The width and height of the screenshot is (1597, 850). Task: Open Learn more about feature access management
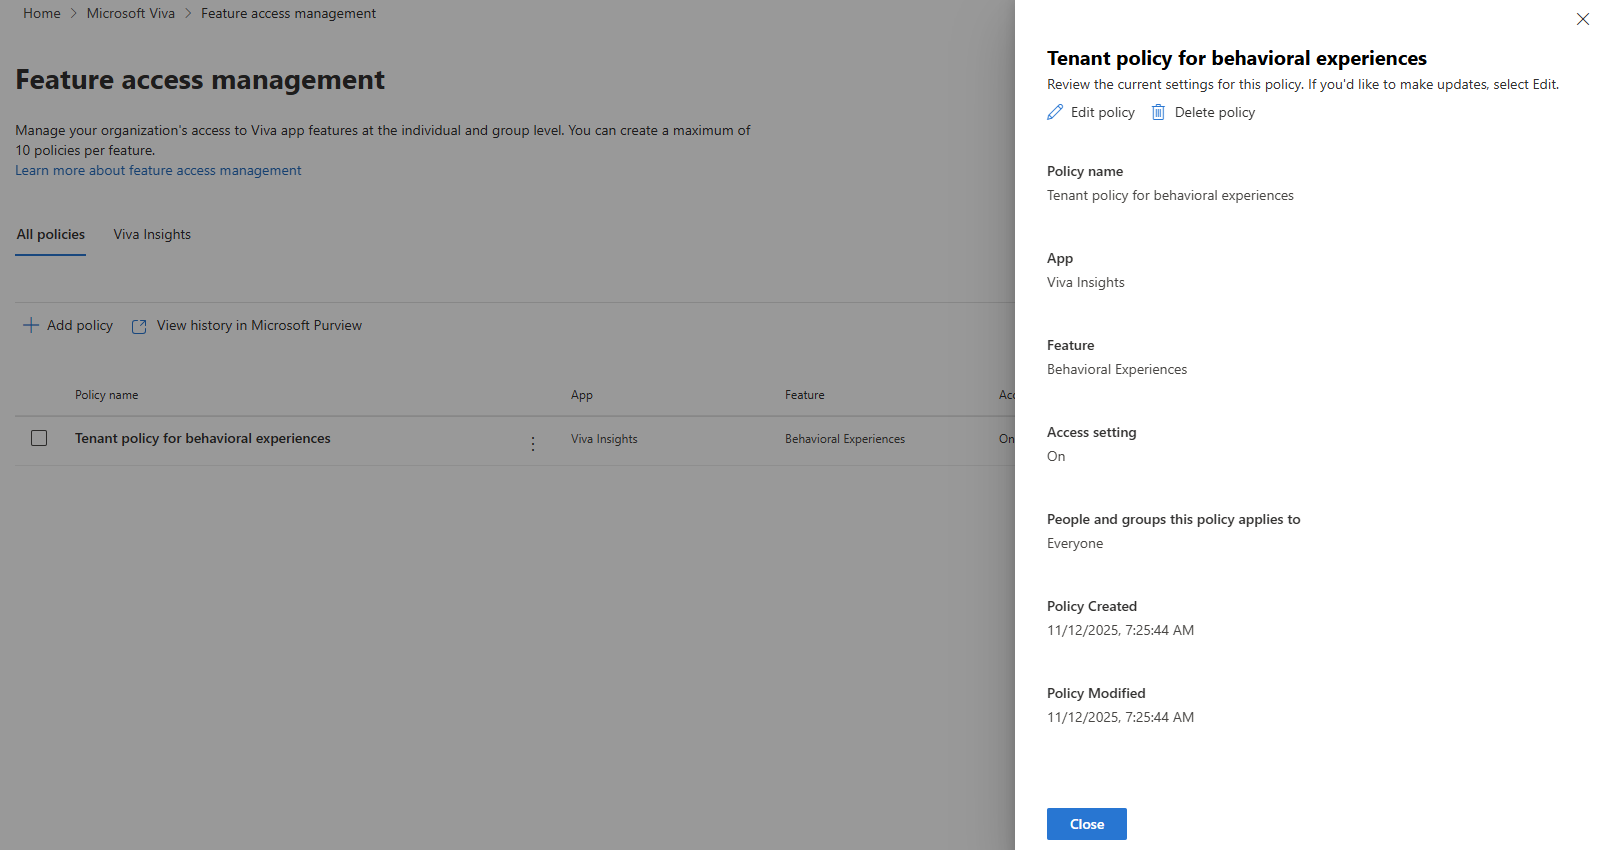tap(158, 170)
